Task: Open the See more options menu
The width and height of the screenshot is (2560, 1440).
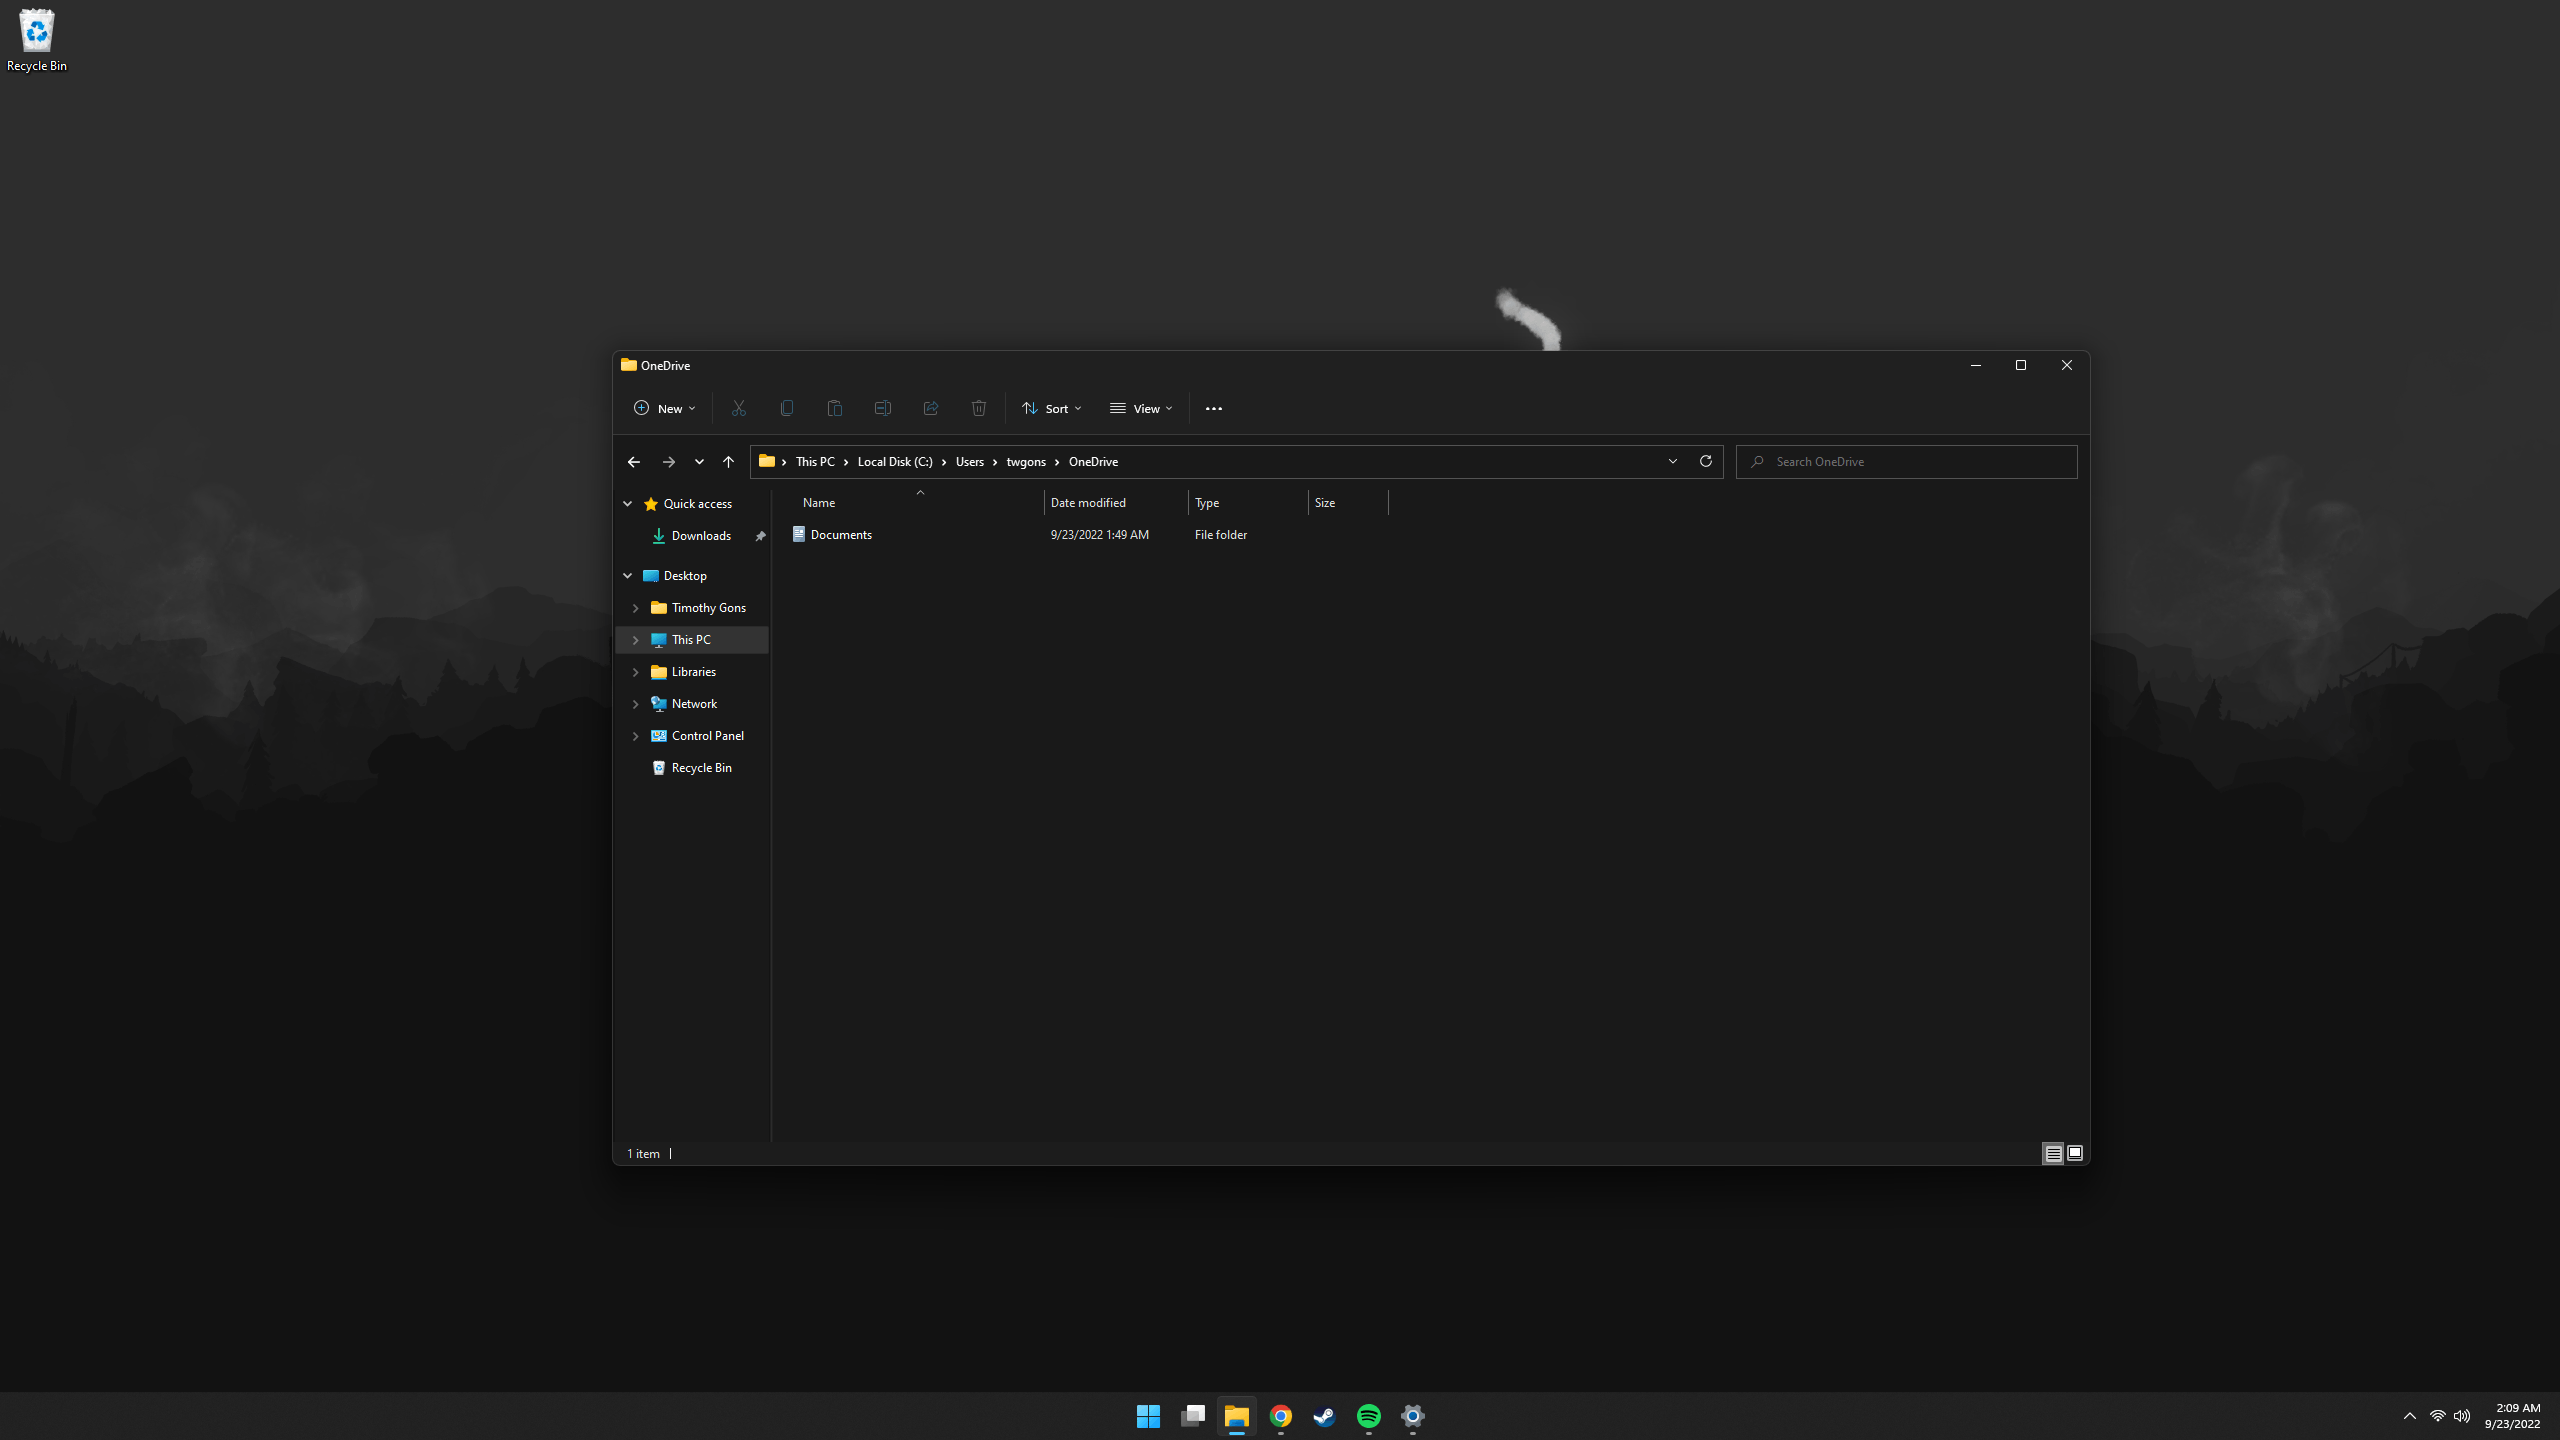Action: coord(1213,408)
